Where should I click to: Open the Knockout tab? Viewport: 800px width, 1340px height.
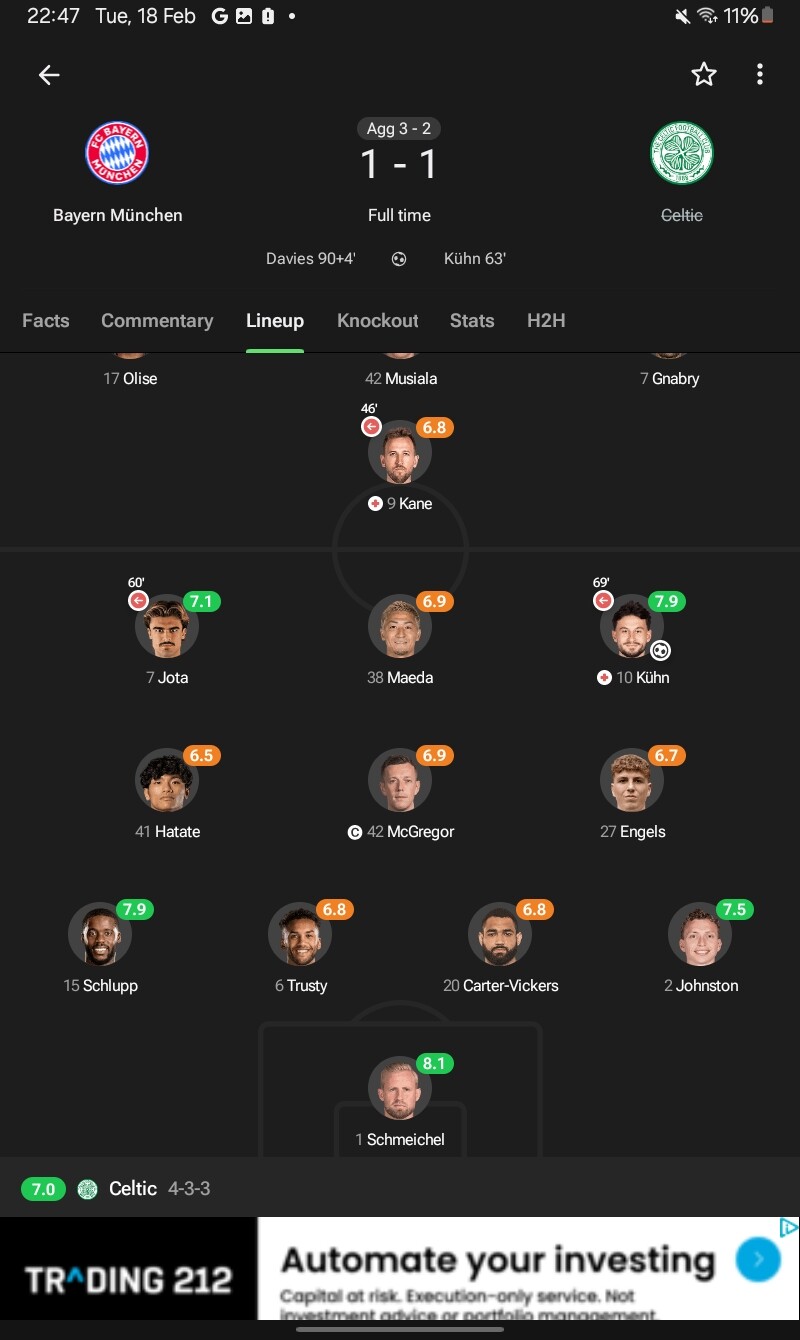tap(378, 321)
